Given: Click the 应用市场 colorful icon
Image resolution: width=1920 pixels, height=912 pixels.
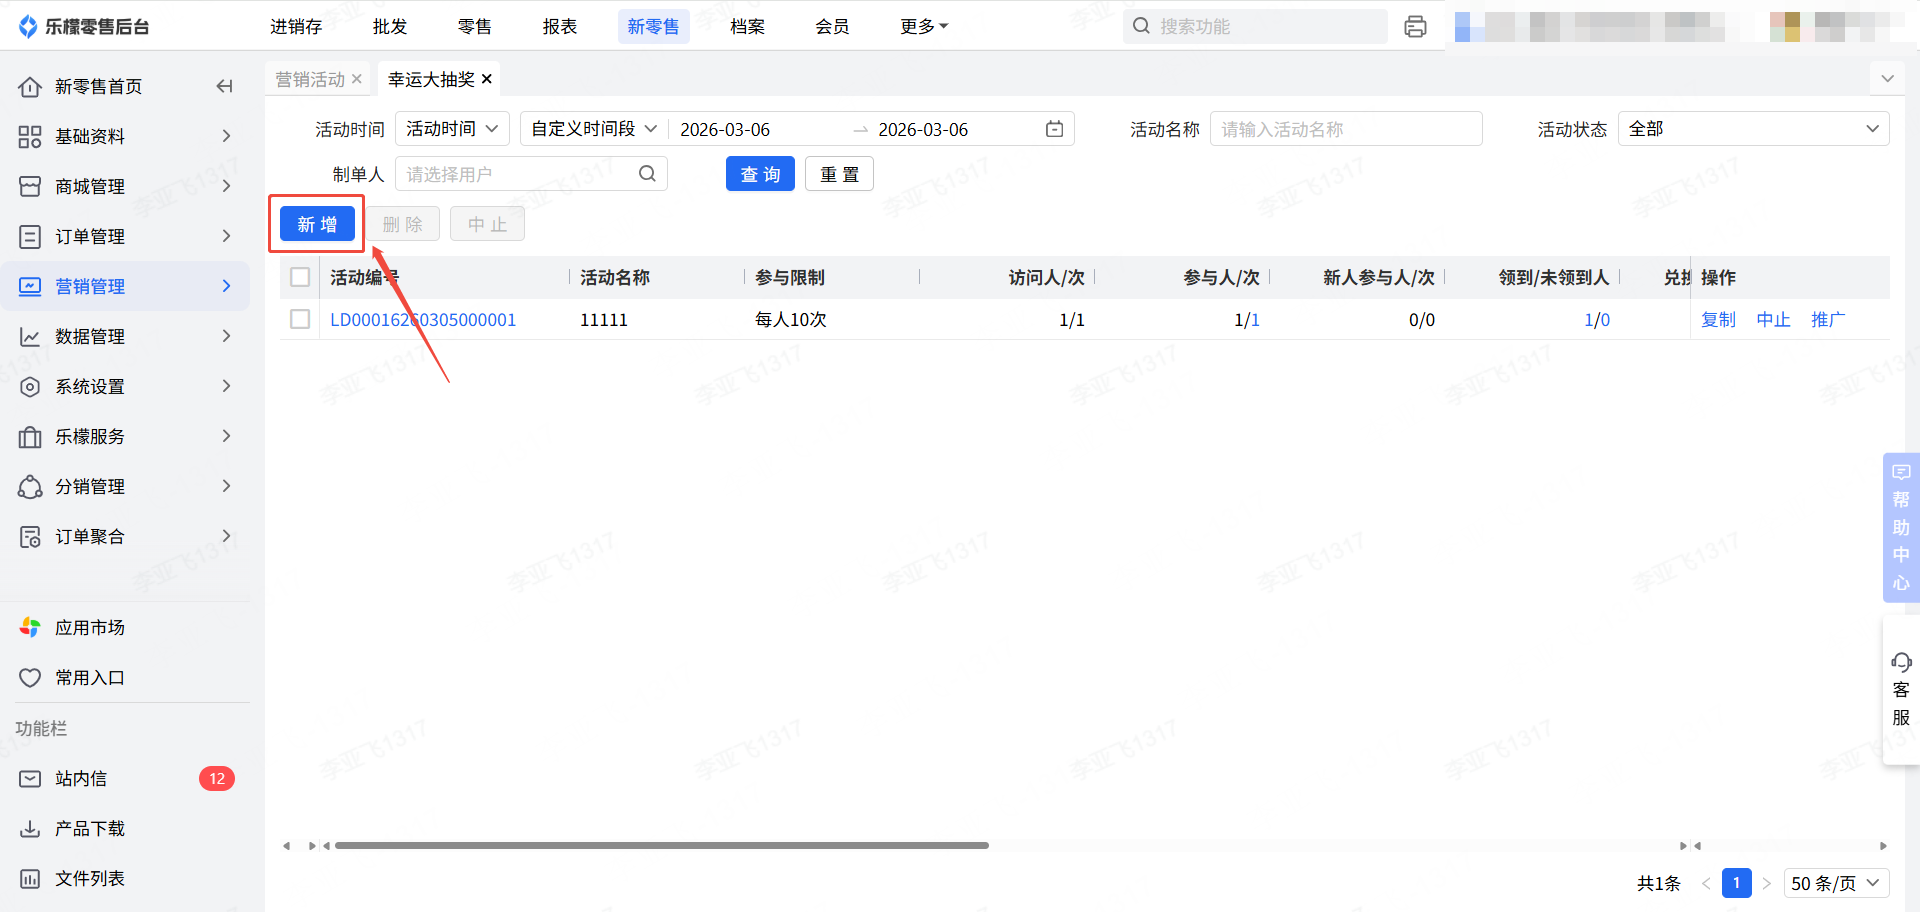Looking at the screenshot, I should click(30, 628).
